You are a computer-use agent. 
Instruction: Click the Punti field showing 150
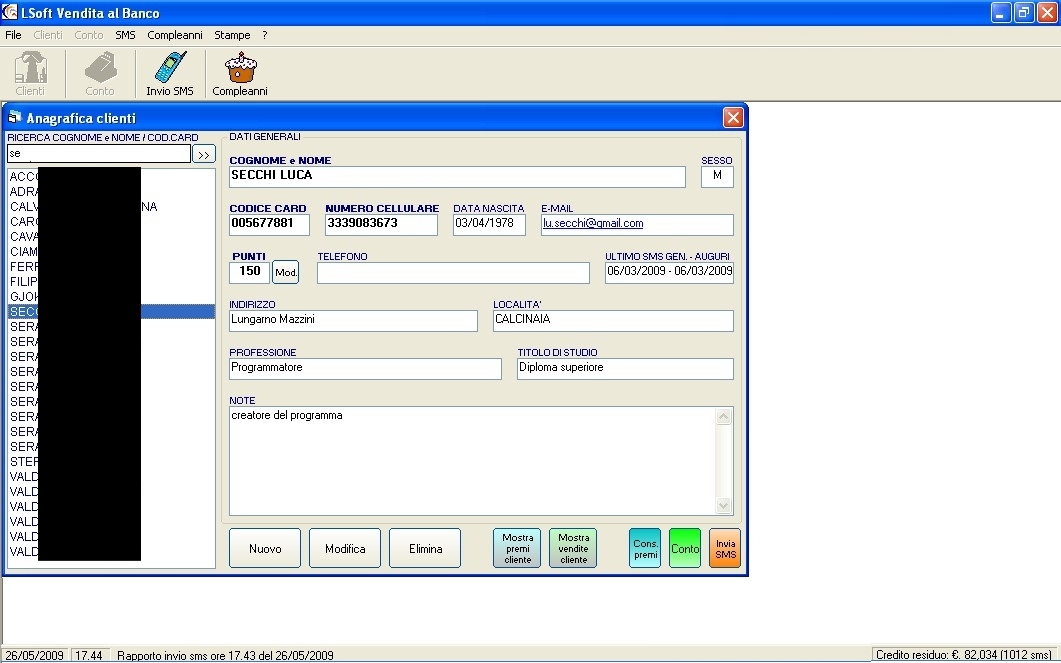coord(250,273)
